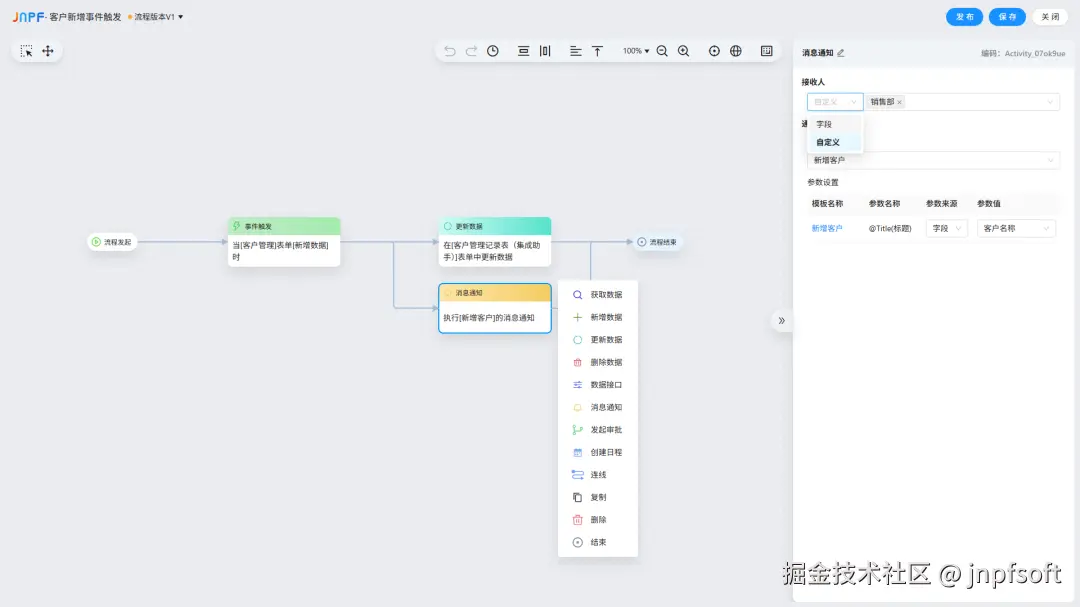Zoom in on the flow canvas
Screen dimensions: 1080x607
tap(684, 49)
